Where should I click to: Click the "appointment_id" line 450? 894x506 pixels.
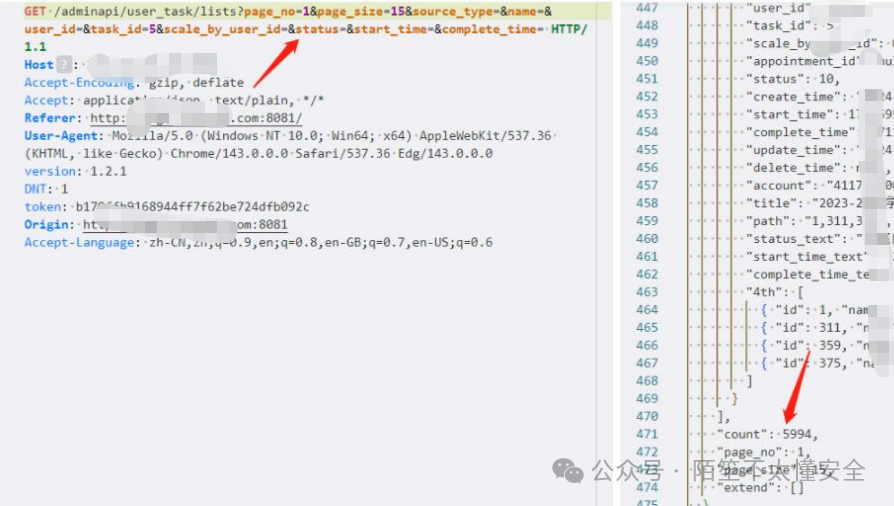[819, 61]
